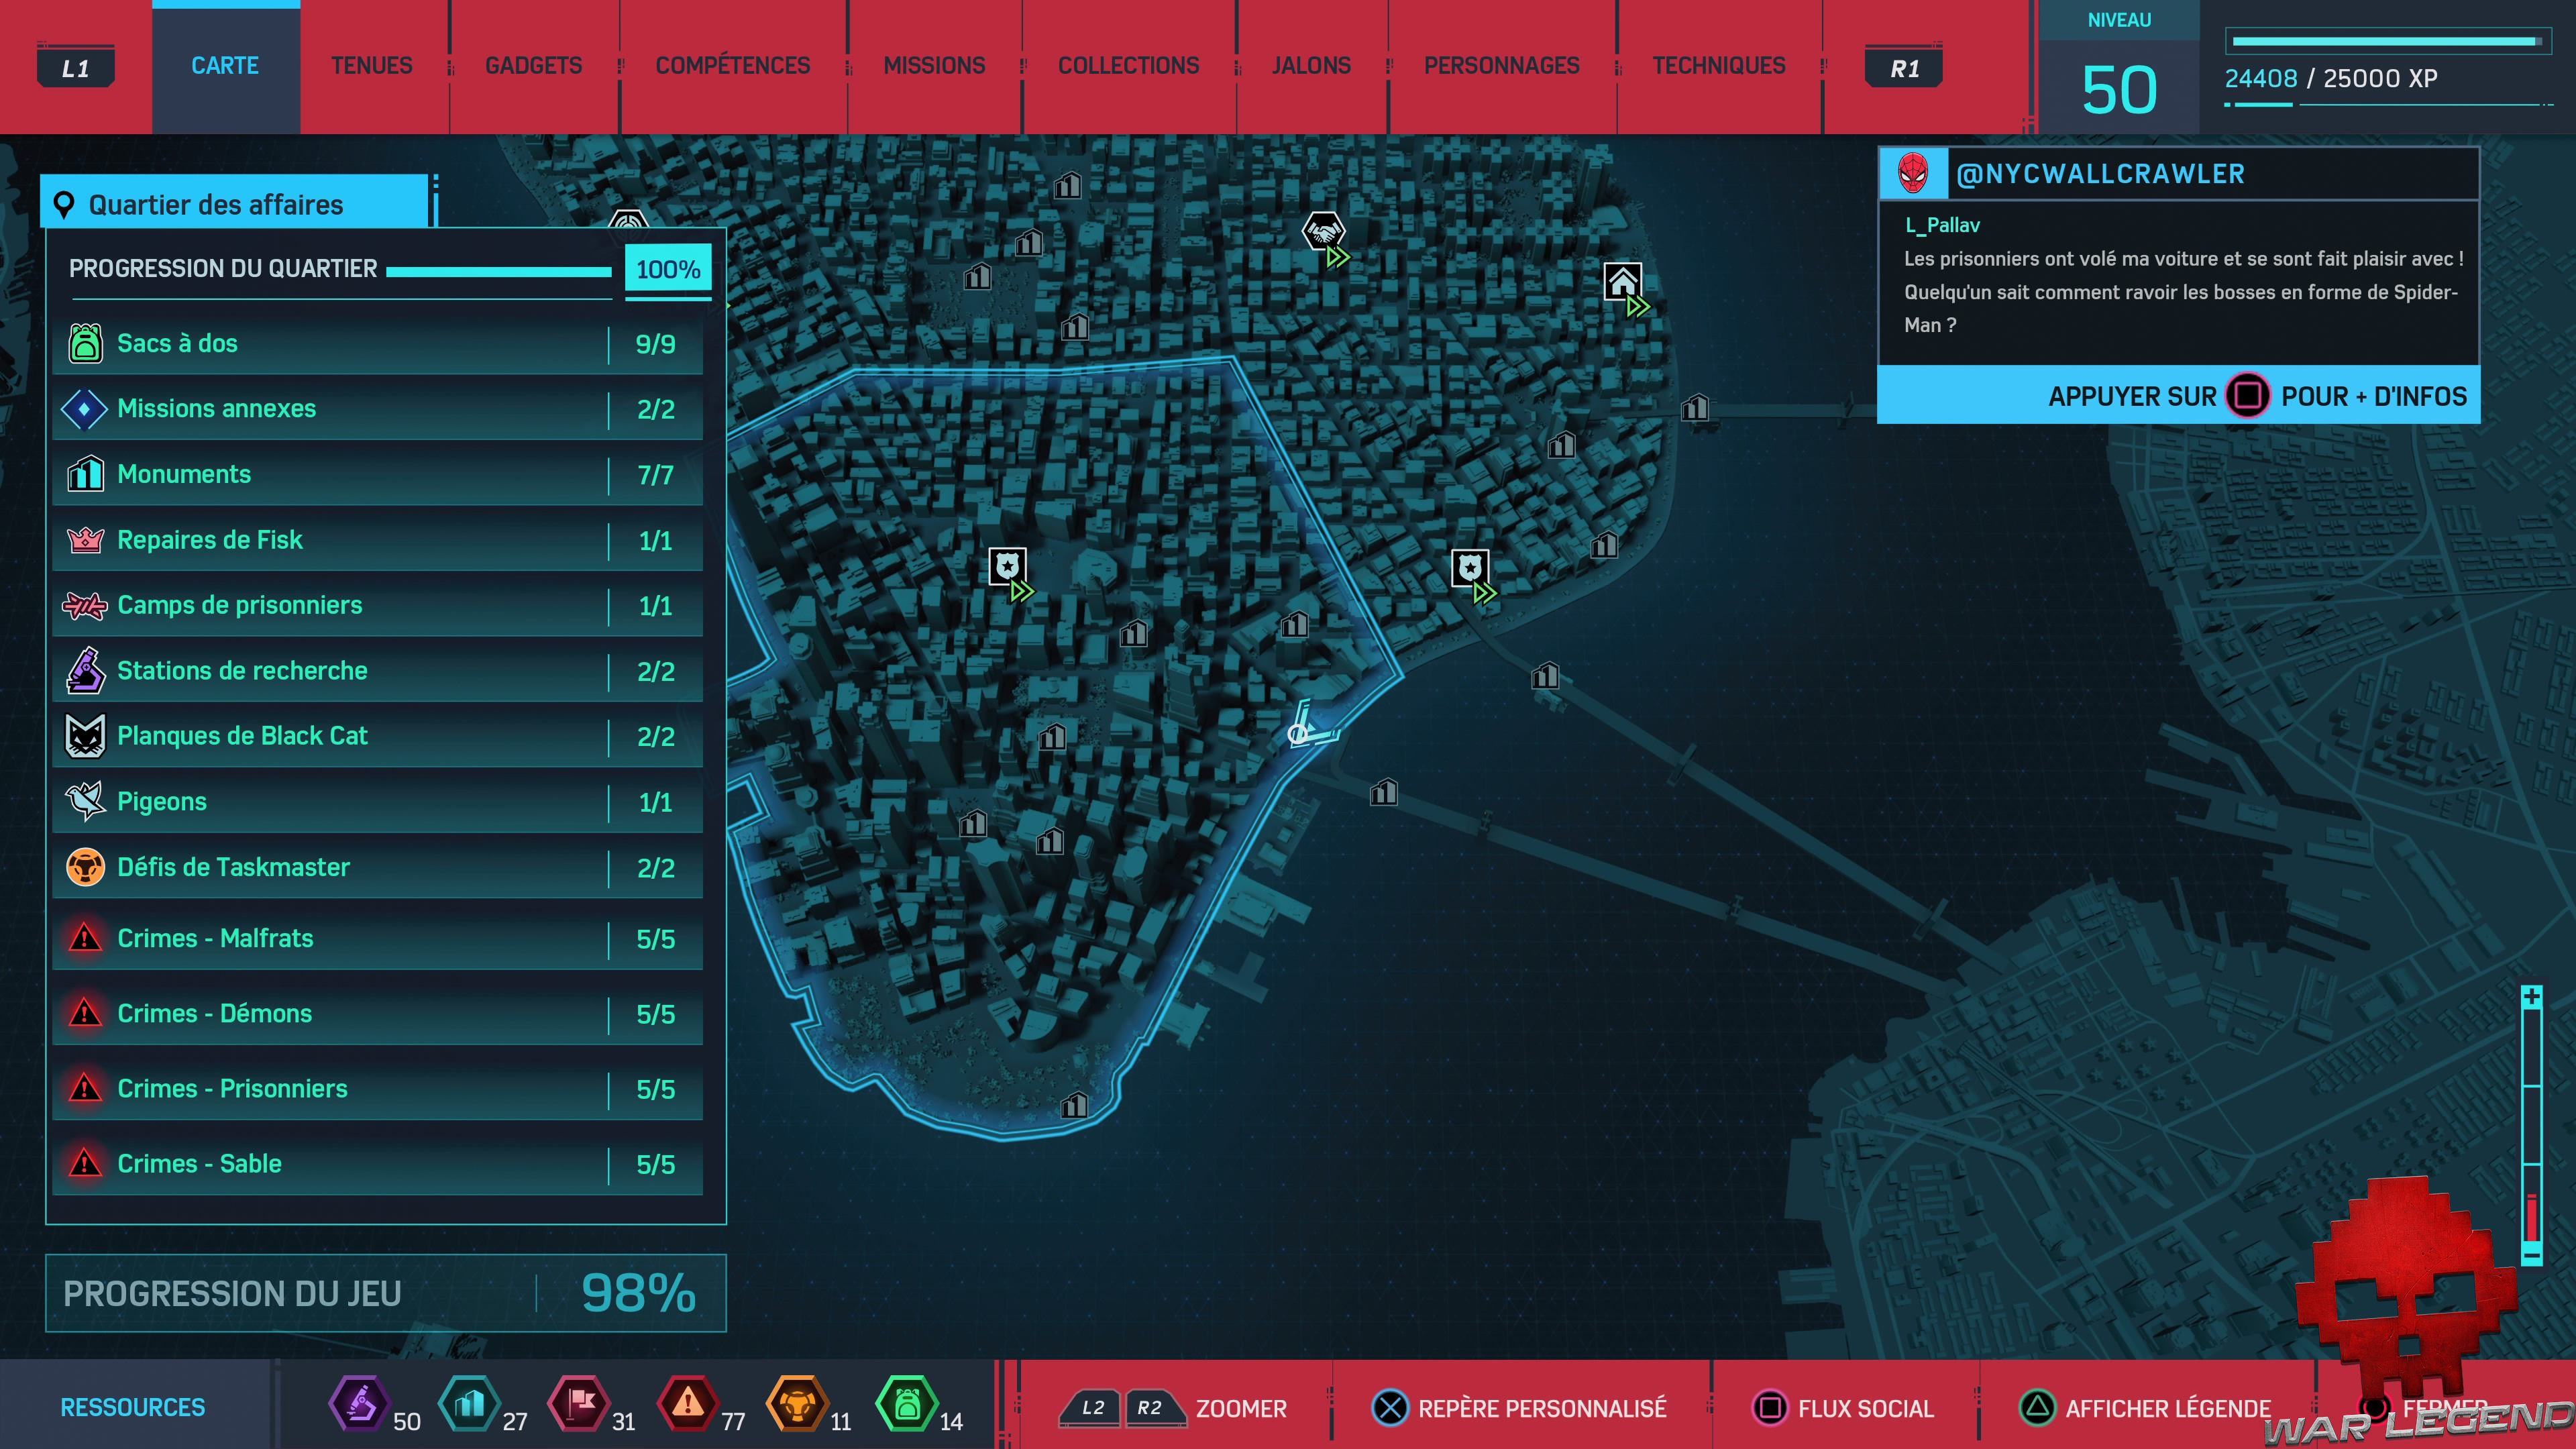Select the Défis de Taskmaster icon

click(x=85, y=867)
